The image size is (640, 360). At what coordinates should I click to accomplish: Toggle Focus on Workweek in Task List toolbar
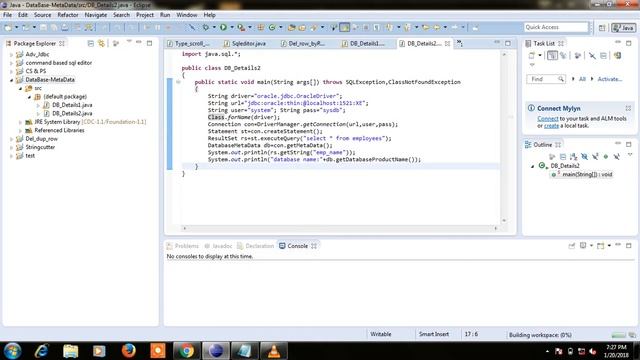pyautogui.click(x=577, y=56)
